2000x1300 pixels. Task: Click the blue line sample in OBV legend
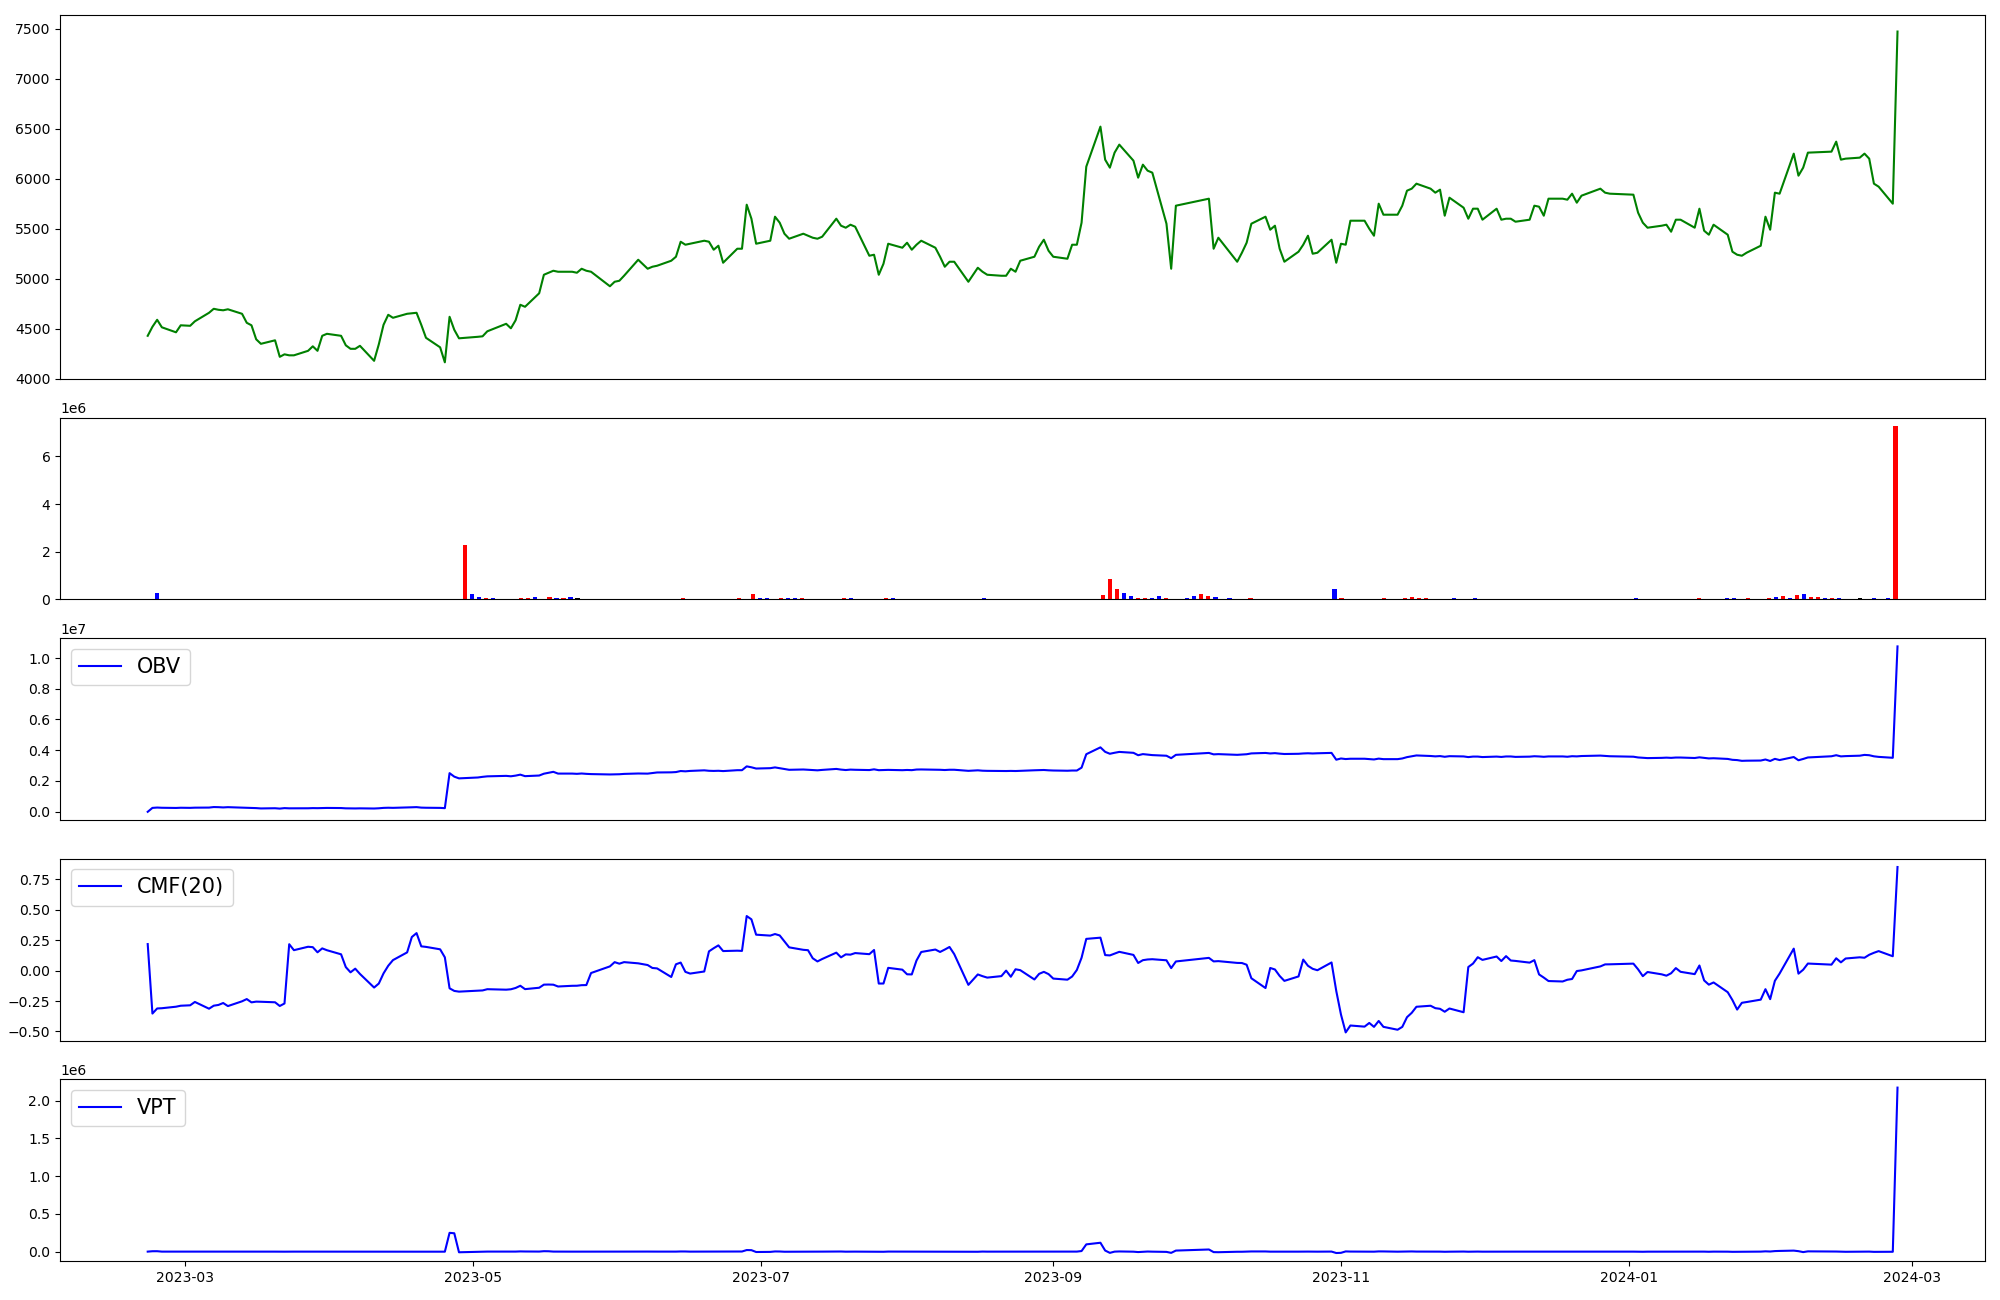coord(100,667)
